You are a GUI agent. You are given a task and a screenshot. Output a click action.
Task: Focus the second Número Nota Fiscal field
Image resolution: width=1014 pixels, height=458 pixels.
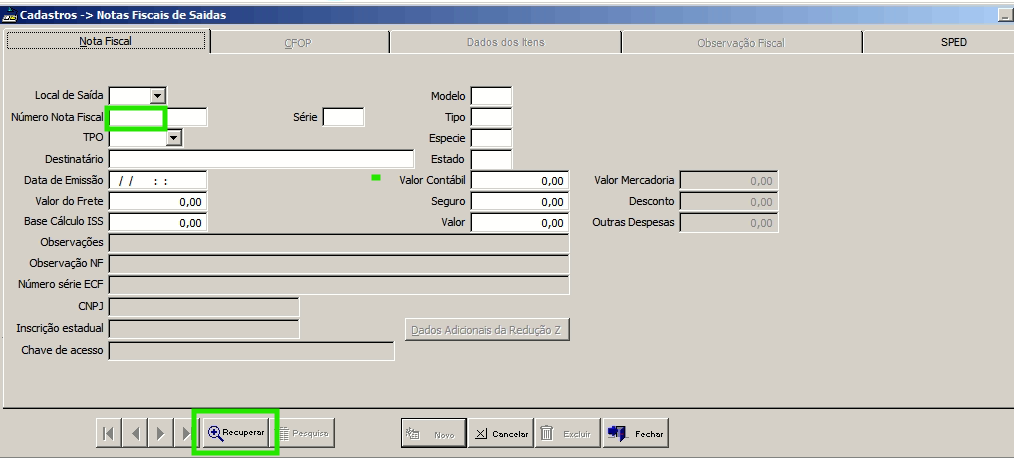[x=186, y=117]
